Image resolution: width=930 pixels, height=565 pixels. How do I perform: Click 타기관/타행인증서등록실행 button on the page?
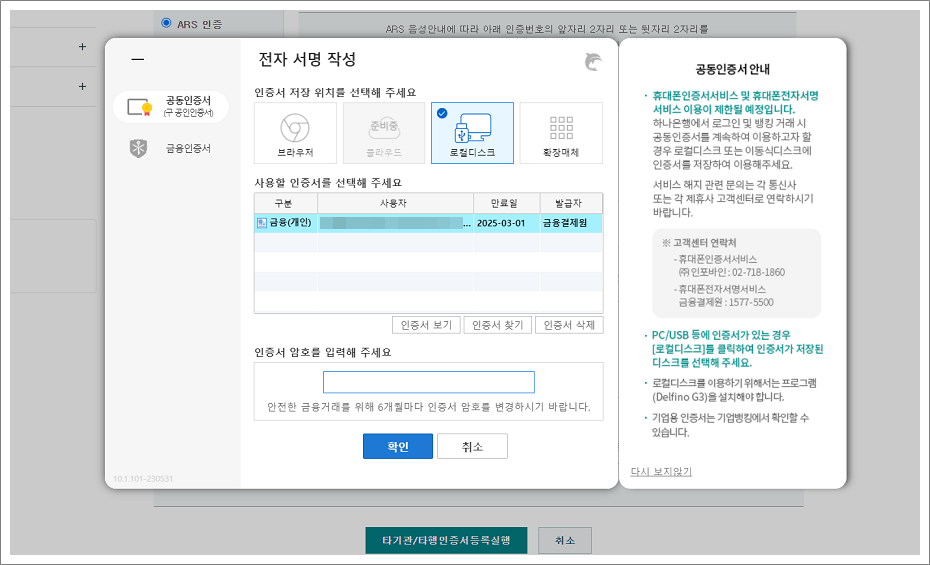pyautogui.click(x=446, y=540)
